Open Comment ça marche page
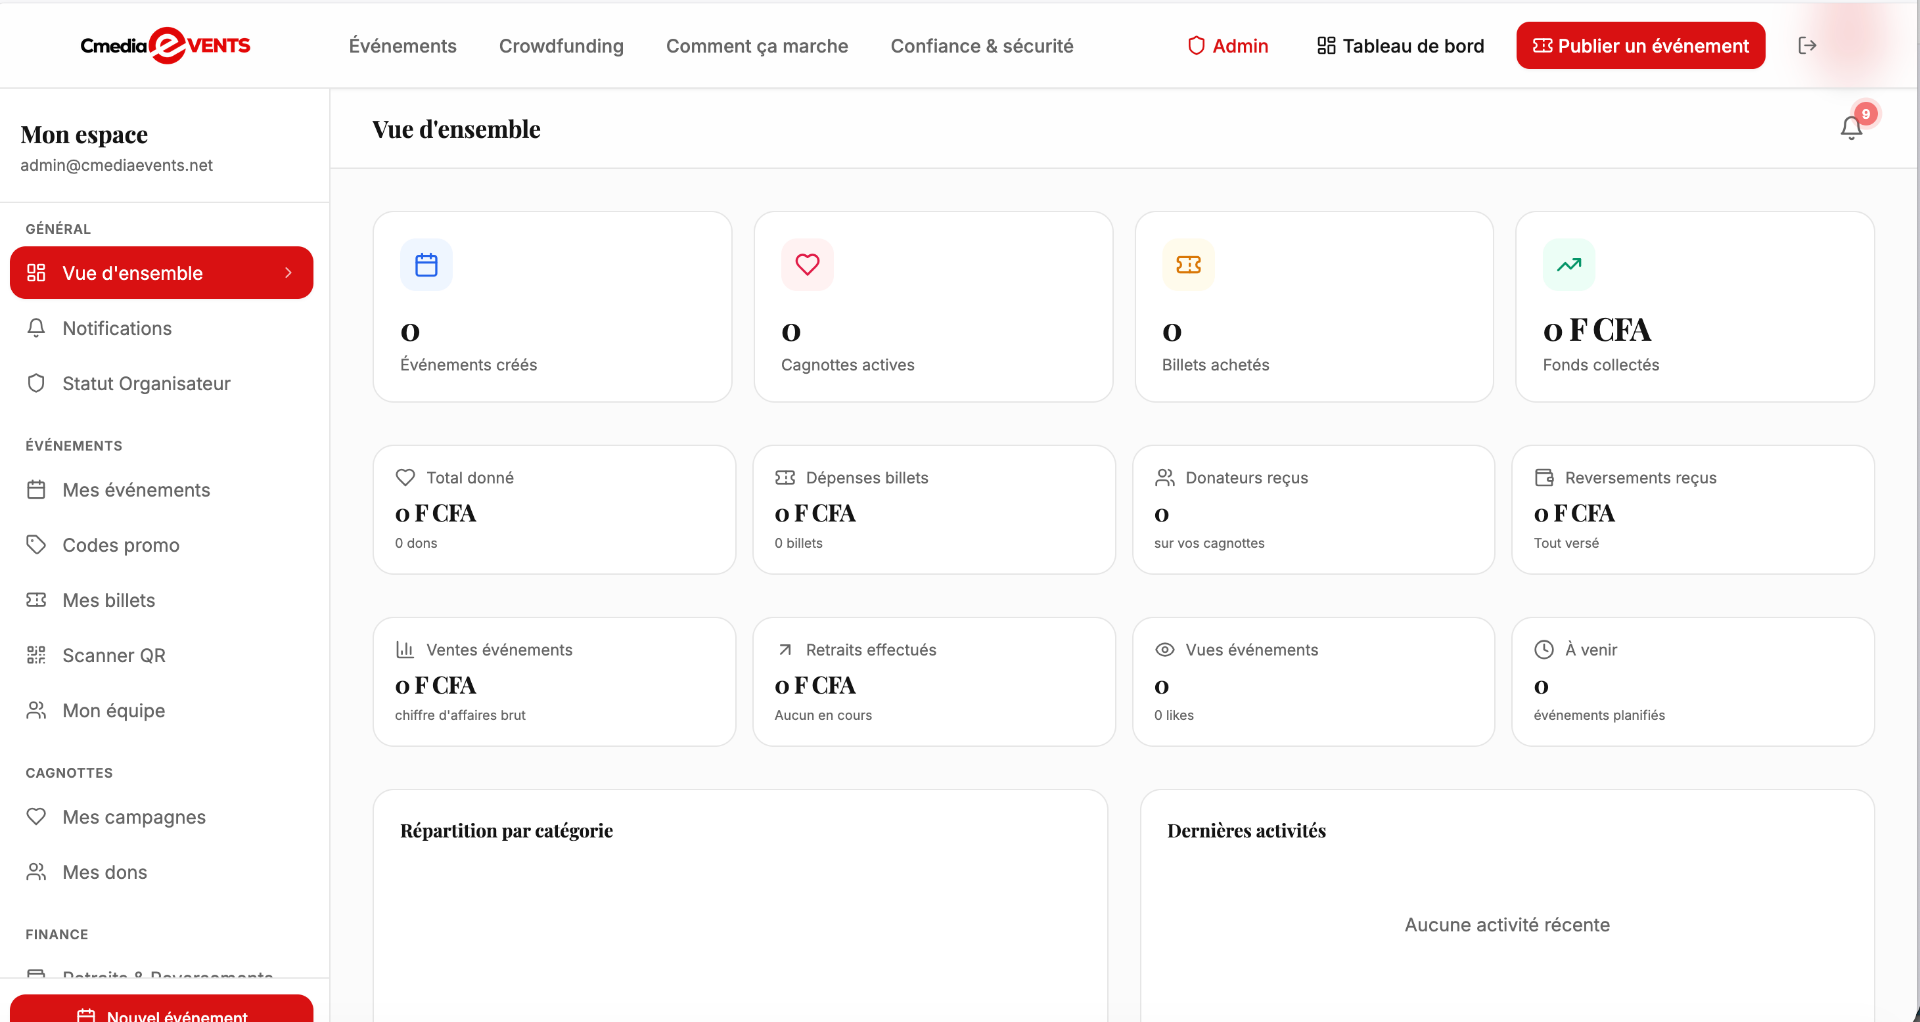This screenshot has width=1920, height=1022. click(x=757, y=46)
